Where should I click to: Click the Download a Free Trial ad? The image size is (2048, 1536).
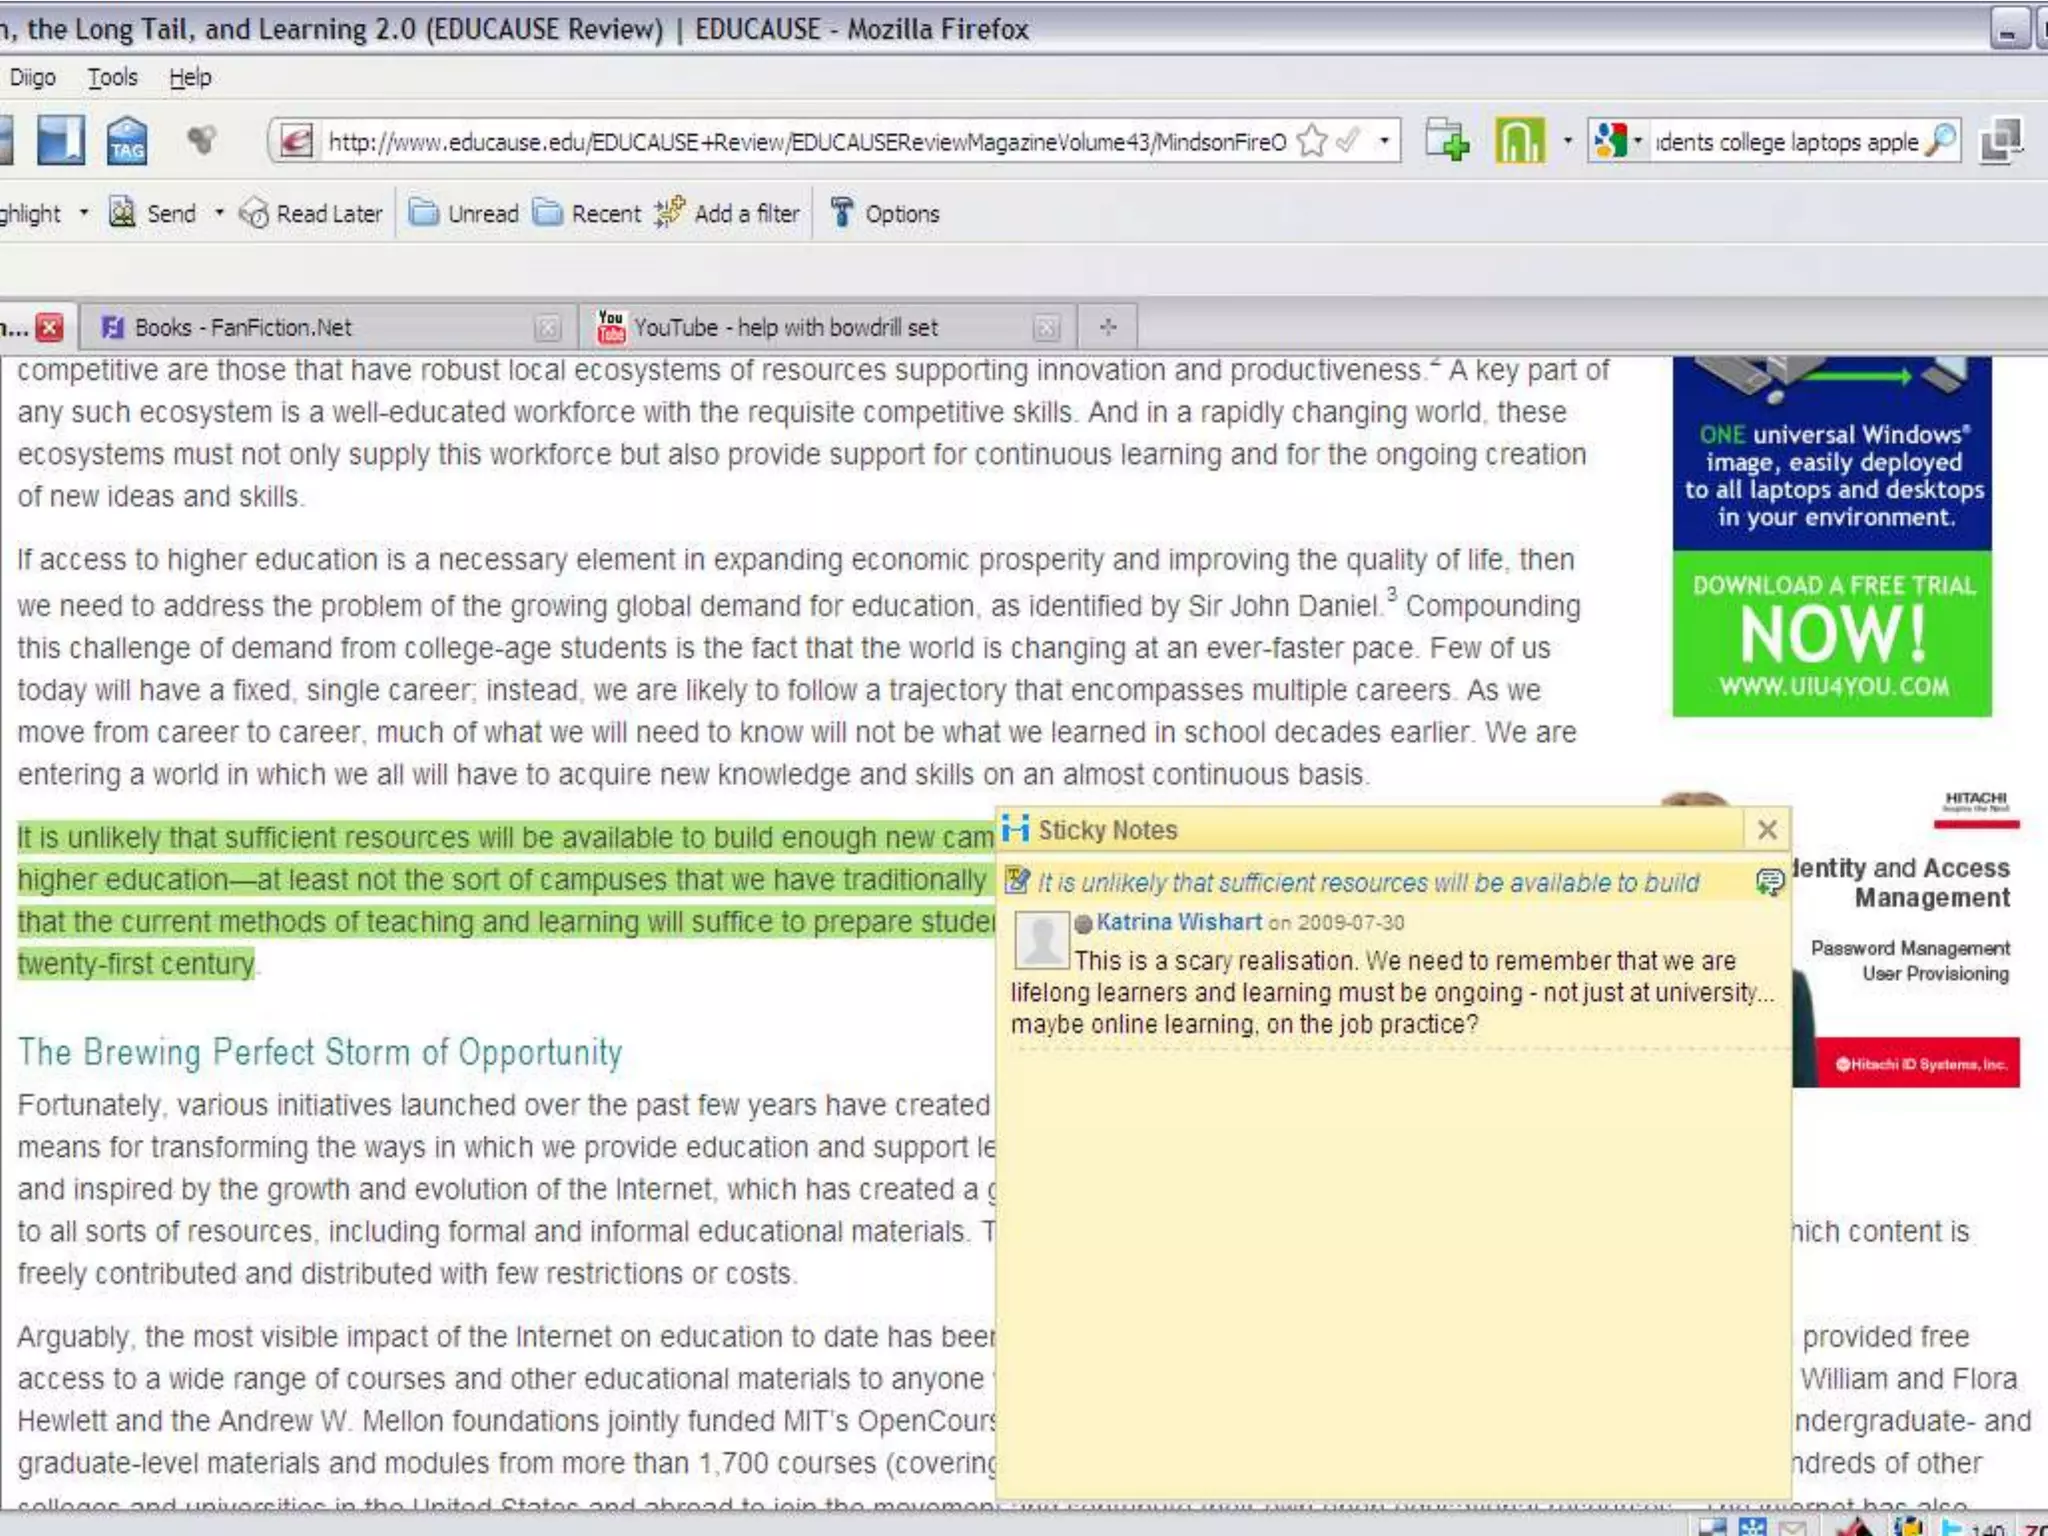click(x=1832, y=632)
